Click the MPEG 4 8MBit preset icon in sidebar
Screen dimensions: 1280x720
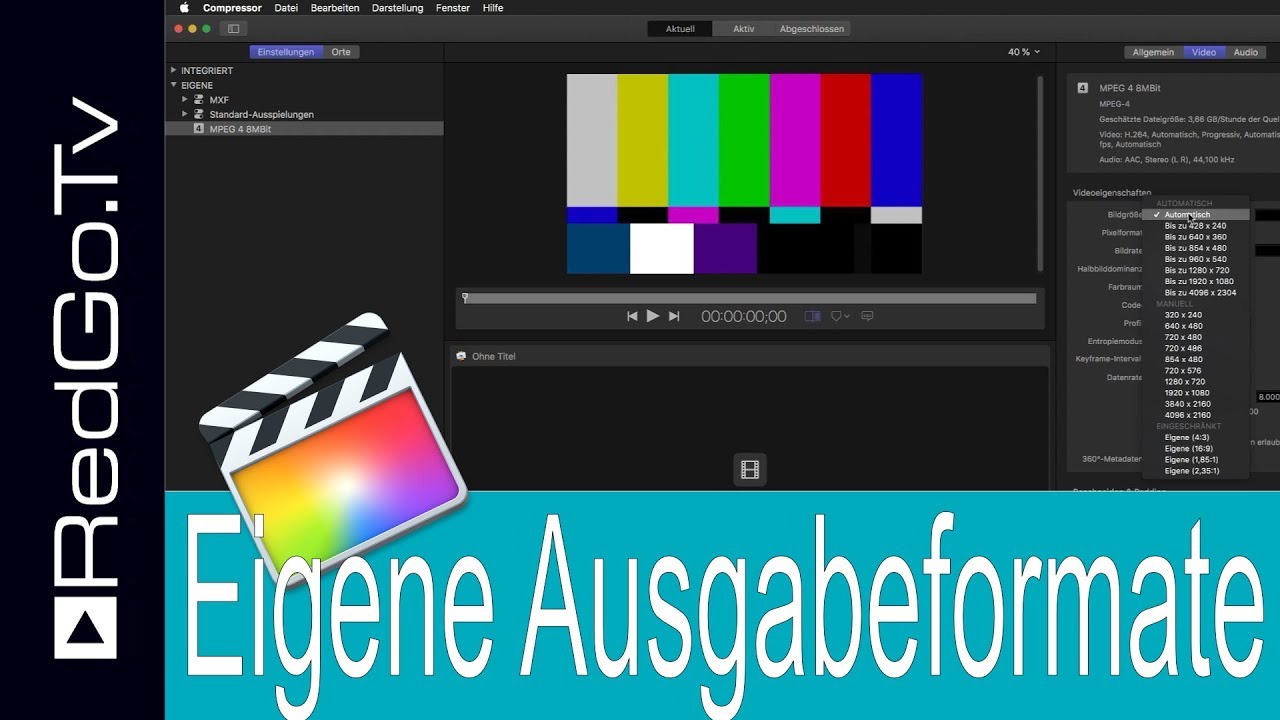coord(199,129)
